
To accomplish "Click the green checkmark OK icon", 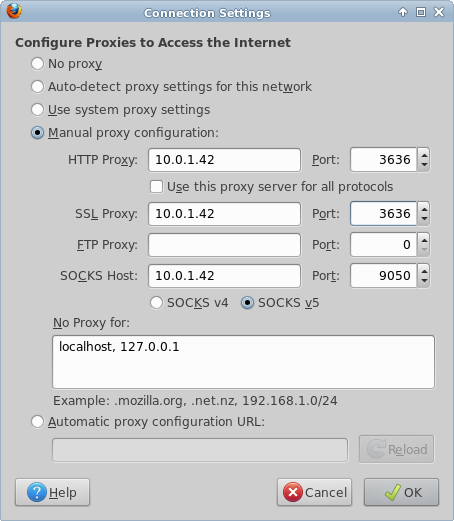I will tap(393, 492).
